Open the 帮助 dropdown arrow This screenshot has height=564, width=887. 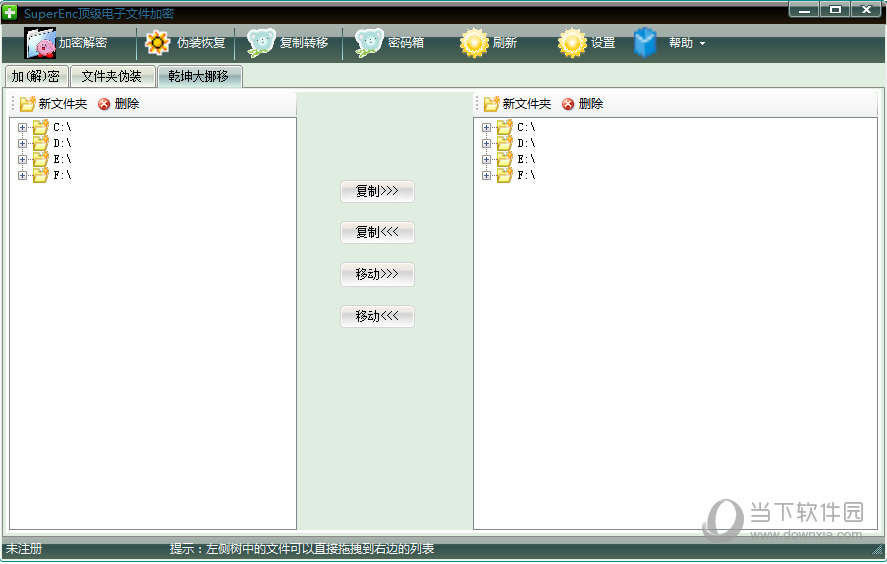click(x=703, y=44)
